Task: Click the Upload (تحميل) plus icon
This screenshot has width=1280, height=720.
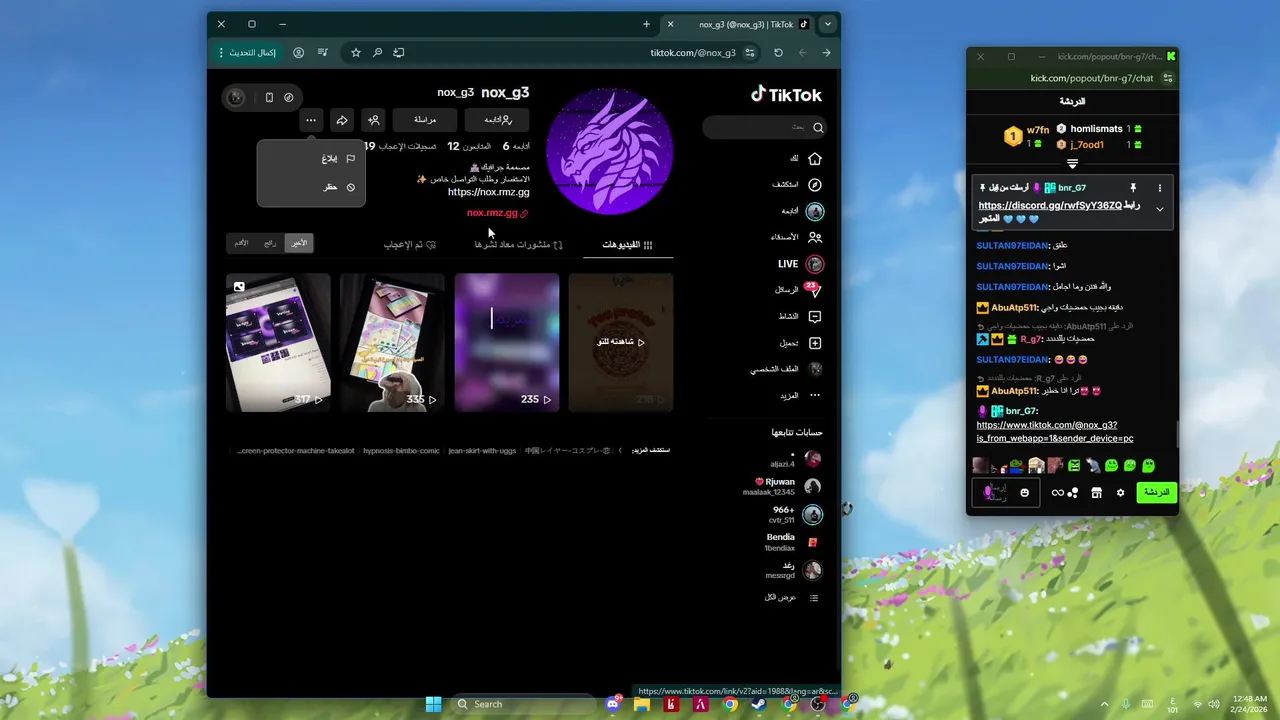Action: pyautogui.click(x=815, y=343)
